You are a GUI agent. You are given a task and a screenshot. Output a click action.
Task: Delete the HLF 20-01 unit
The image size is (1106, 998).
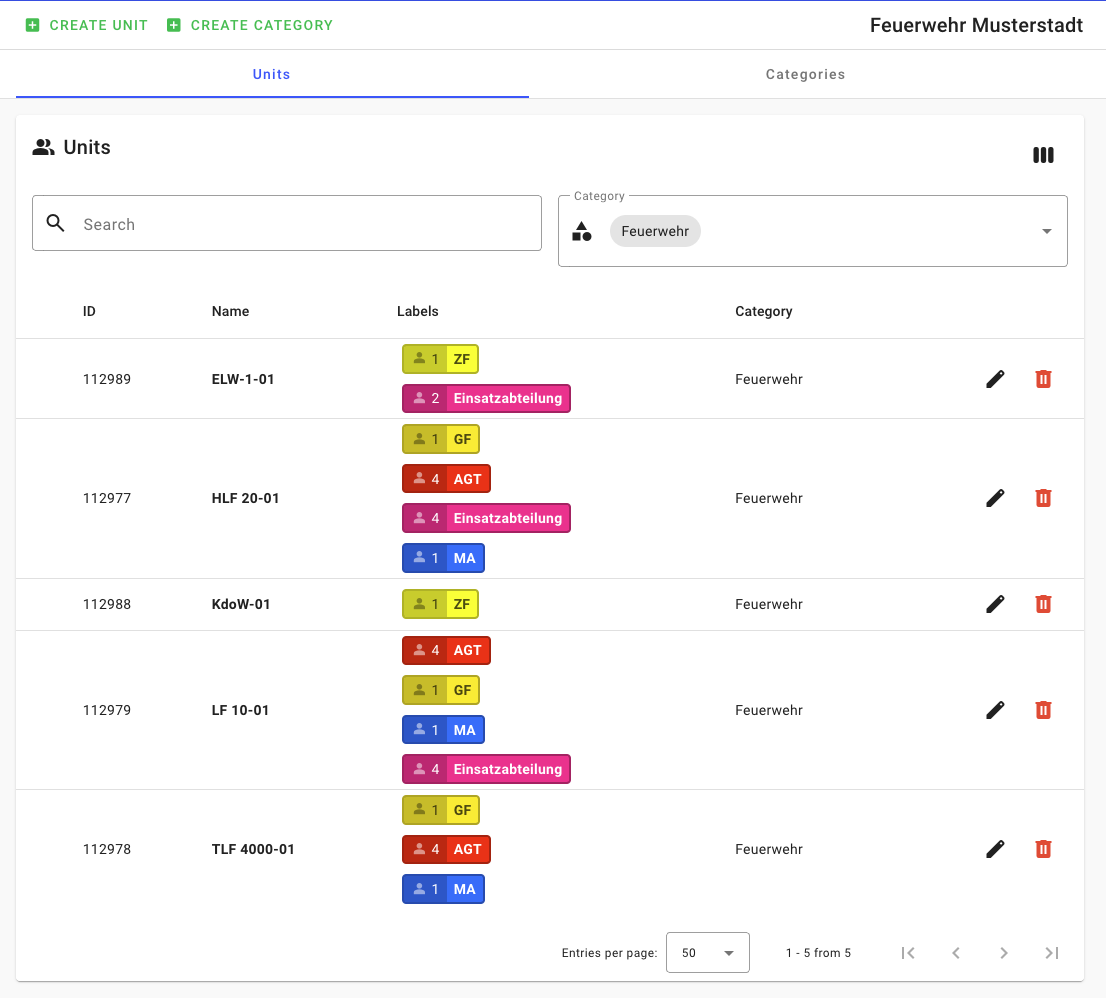1043,498
